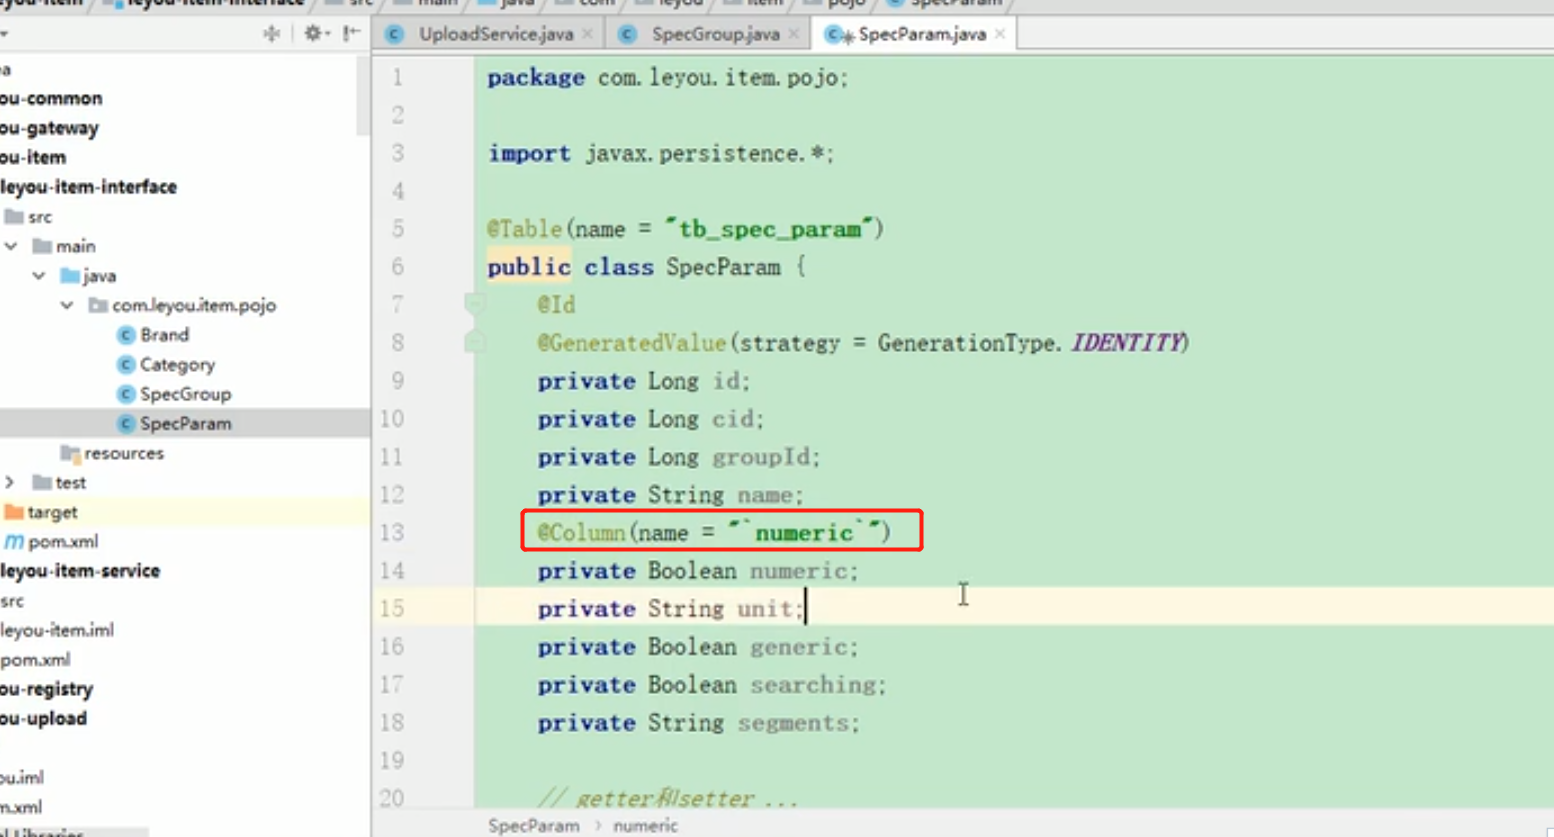
Task: Click 'private Long cid;' declaration
Action: click(650, 419)
